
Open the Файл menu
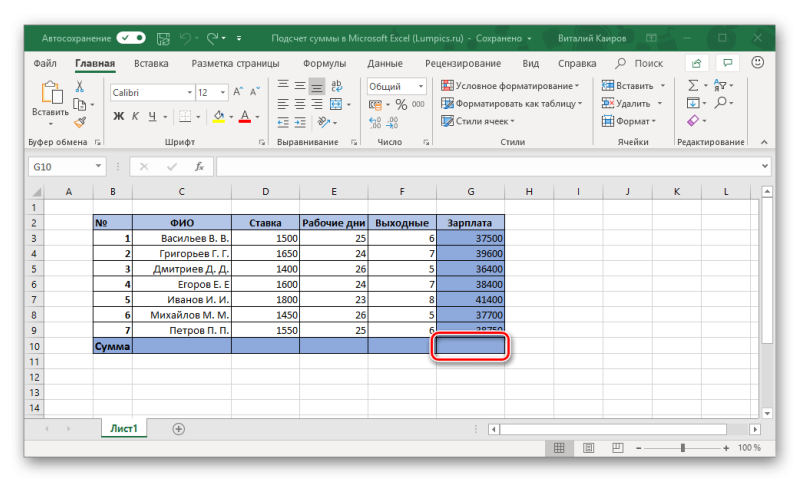[45, 63]
